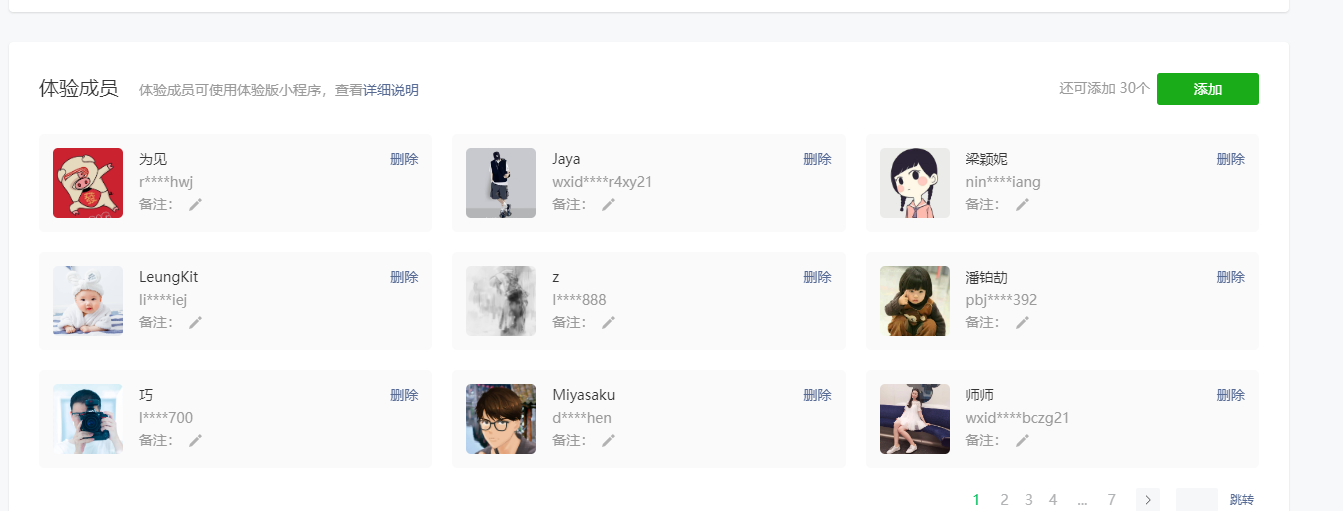Go to next page with arrow
The height and width of the screenshot is (511, 1343).
(x=1148, y=500)
